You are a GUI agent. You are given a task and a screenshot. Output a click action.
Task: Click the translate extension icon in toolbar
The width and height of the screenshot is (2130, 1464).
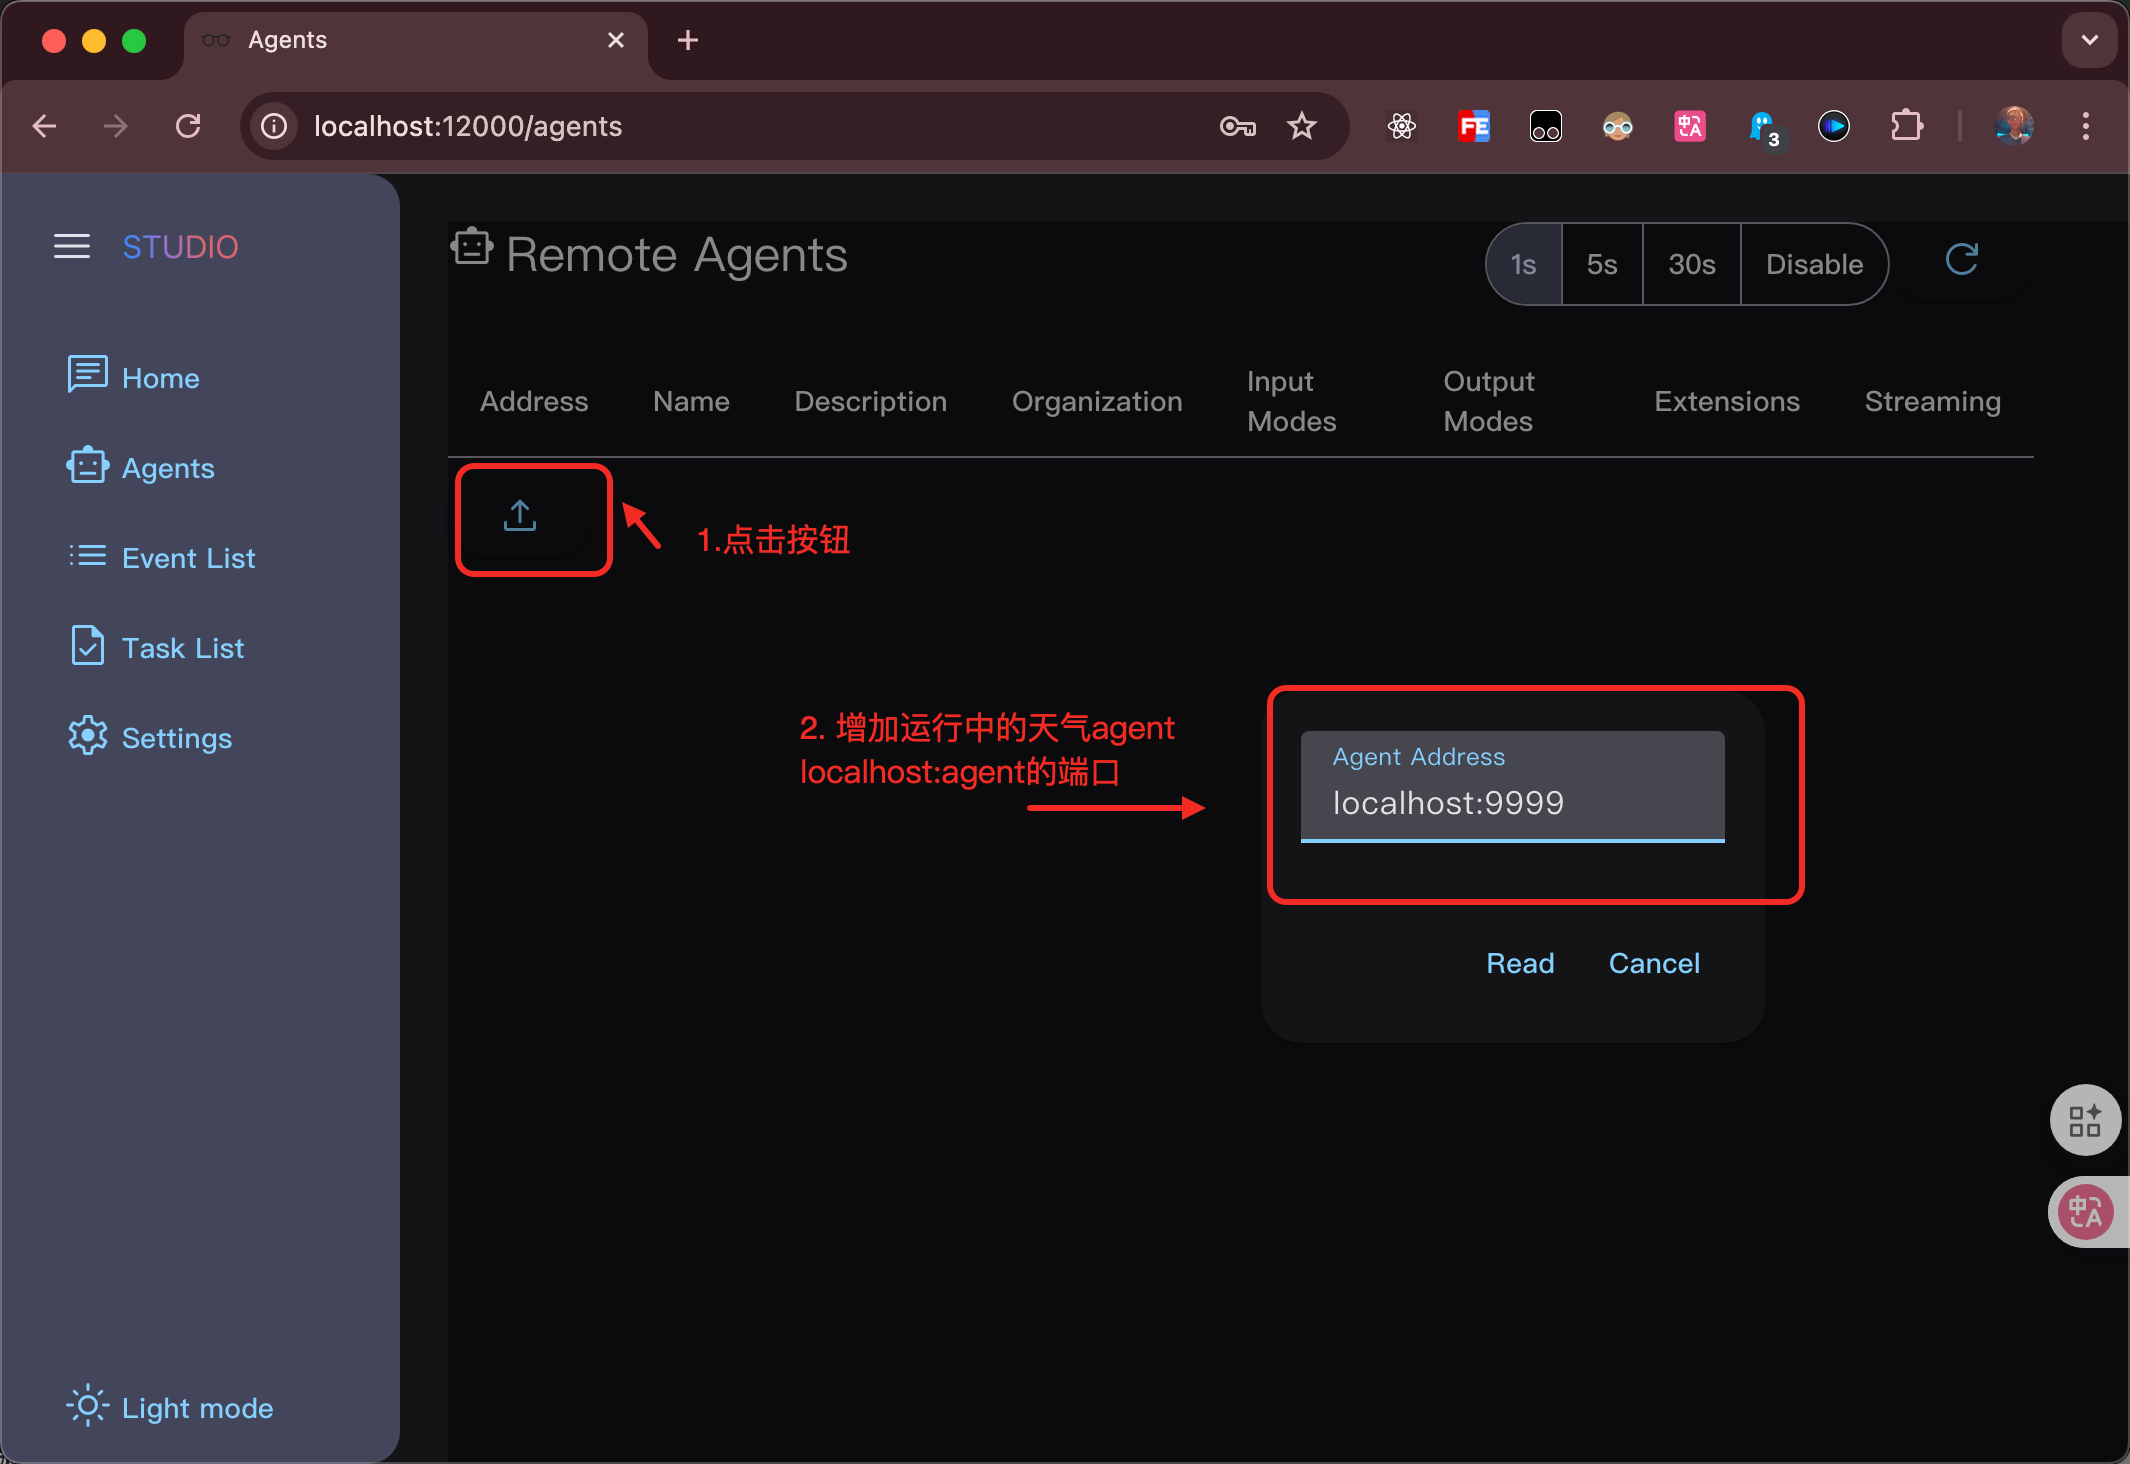click(x=1689, y=126)
